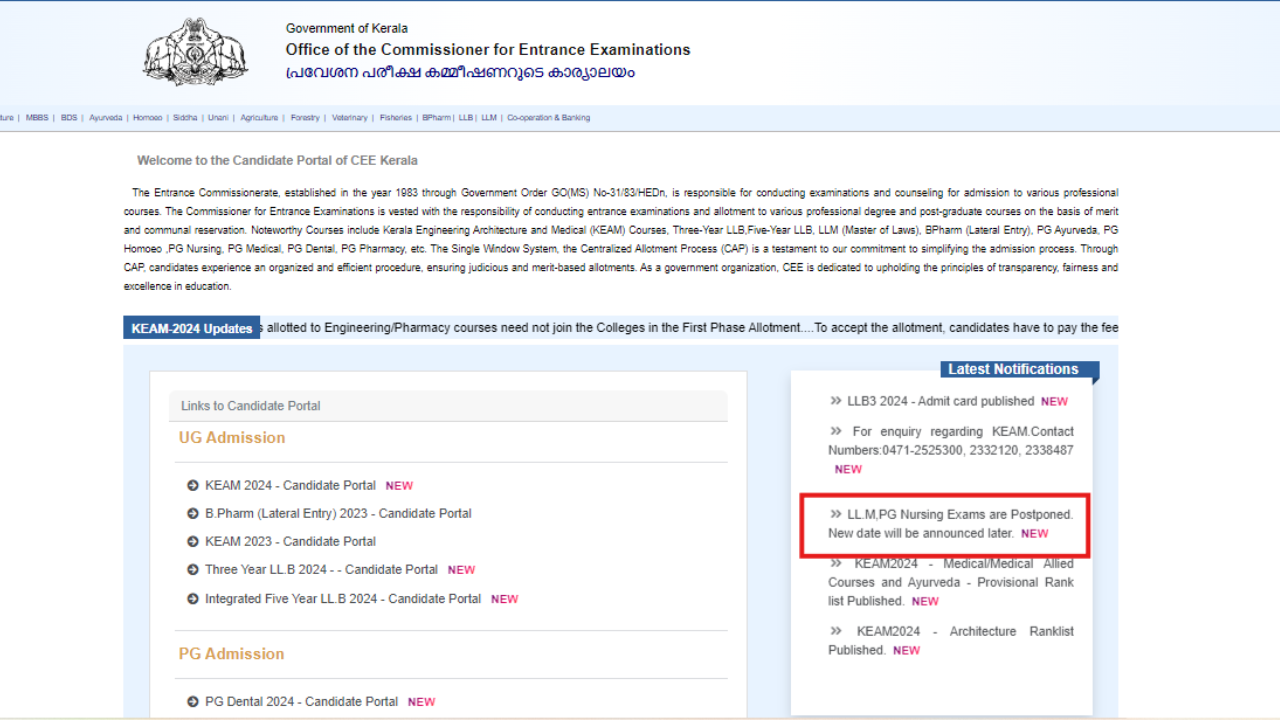This screenshot has height=720, width=1280.
Task: Click 'Office of the Commissioner for Entrance Examinations' title
Action: (488, 49)
